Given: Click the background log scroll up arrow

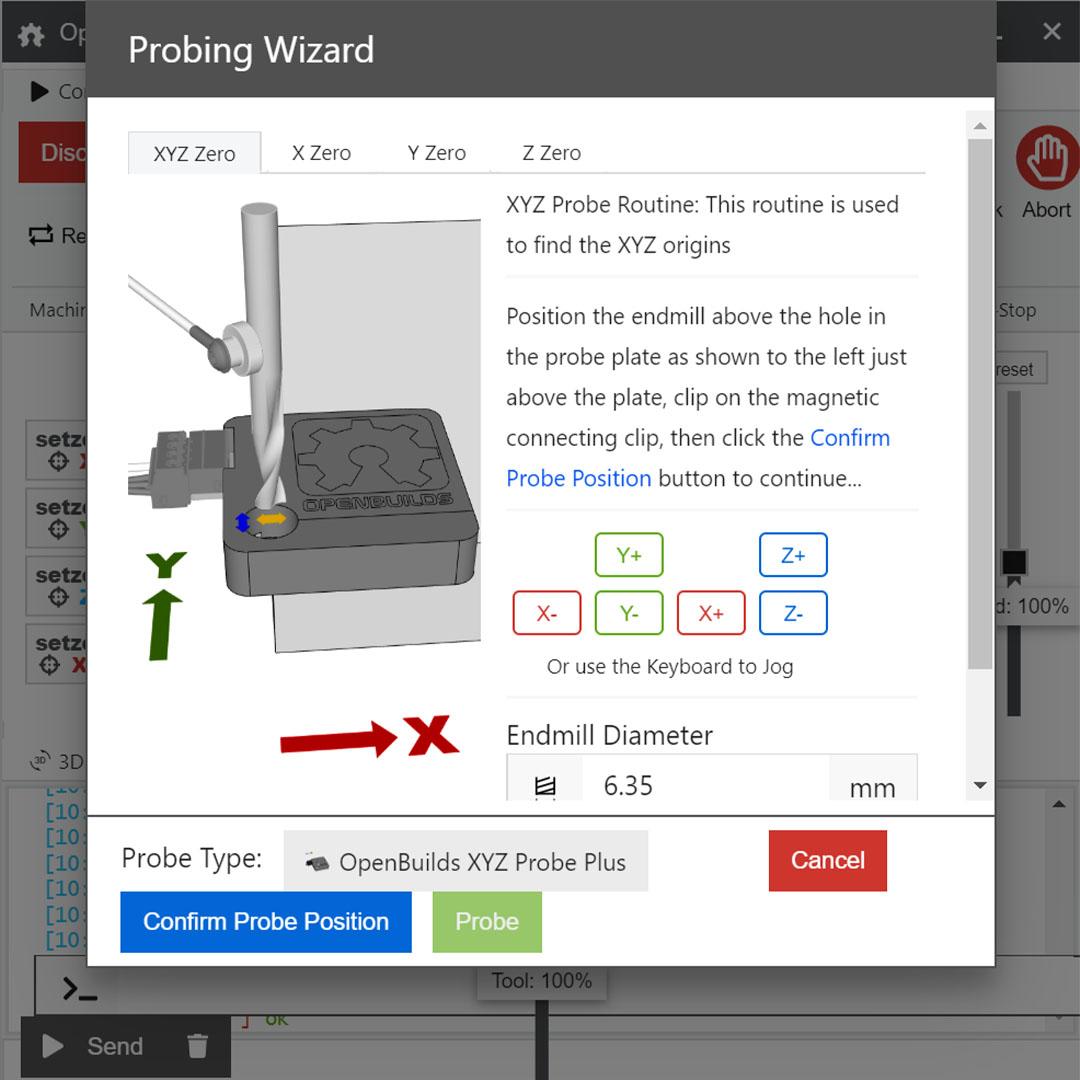Looking at the screenshot, I should point(1059,804).
